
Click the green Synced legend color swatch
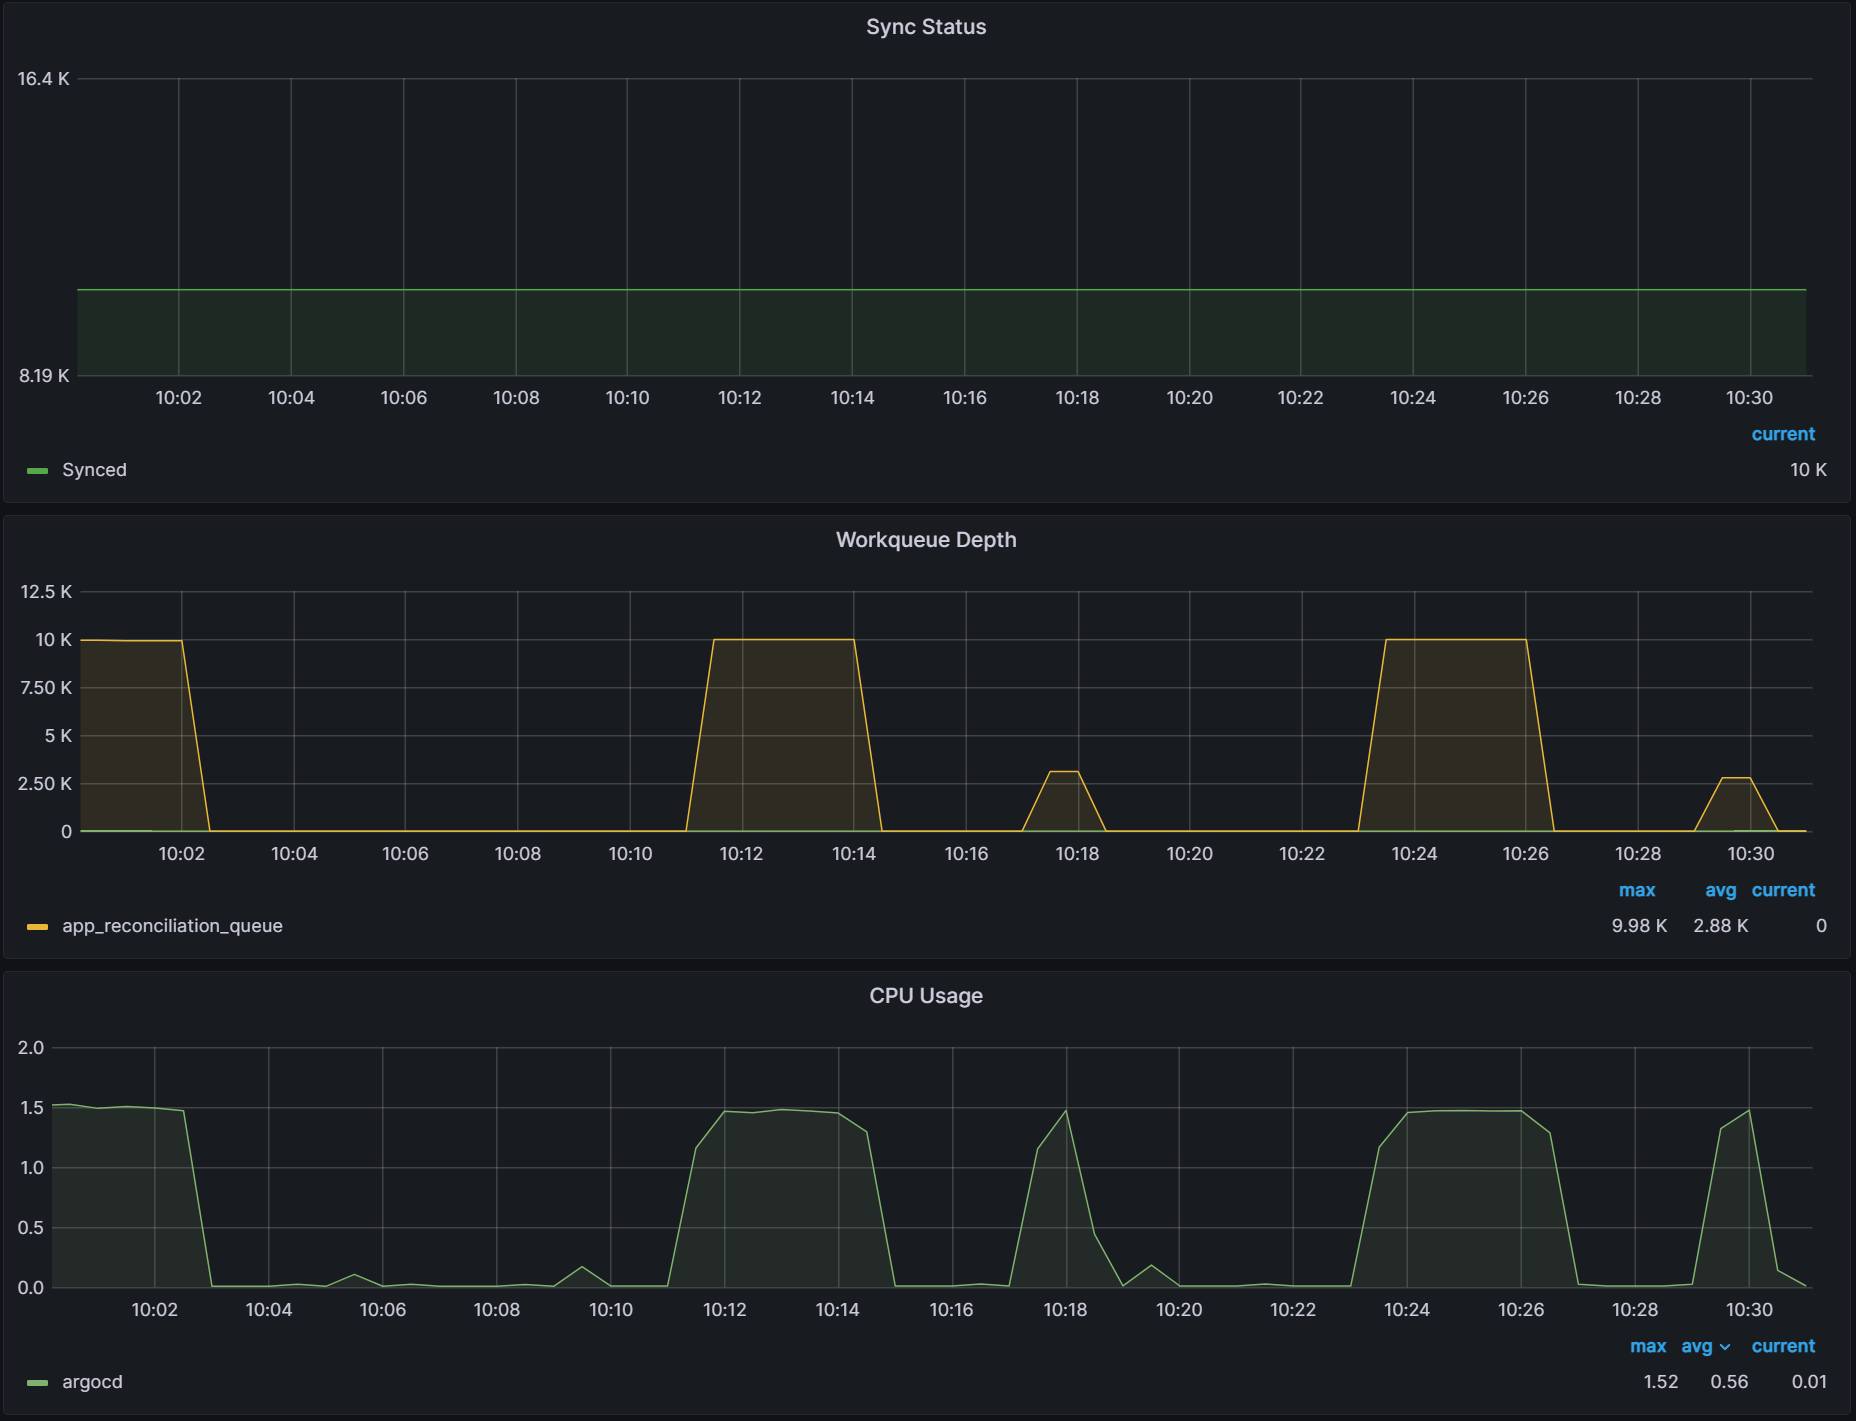pos(37,471)
